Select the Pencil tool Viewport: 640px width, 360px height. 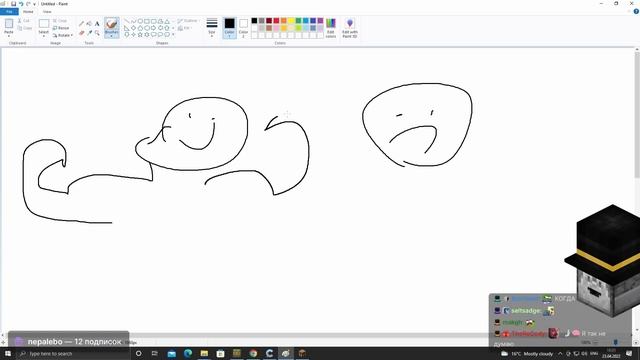pyautogui.click(x=81, y=24)
